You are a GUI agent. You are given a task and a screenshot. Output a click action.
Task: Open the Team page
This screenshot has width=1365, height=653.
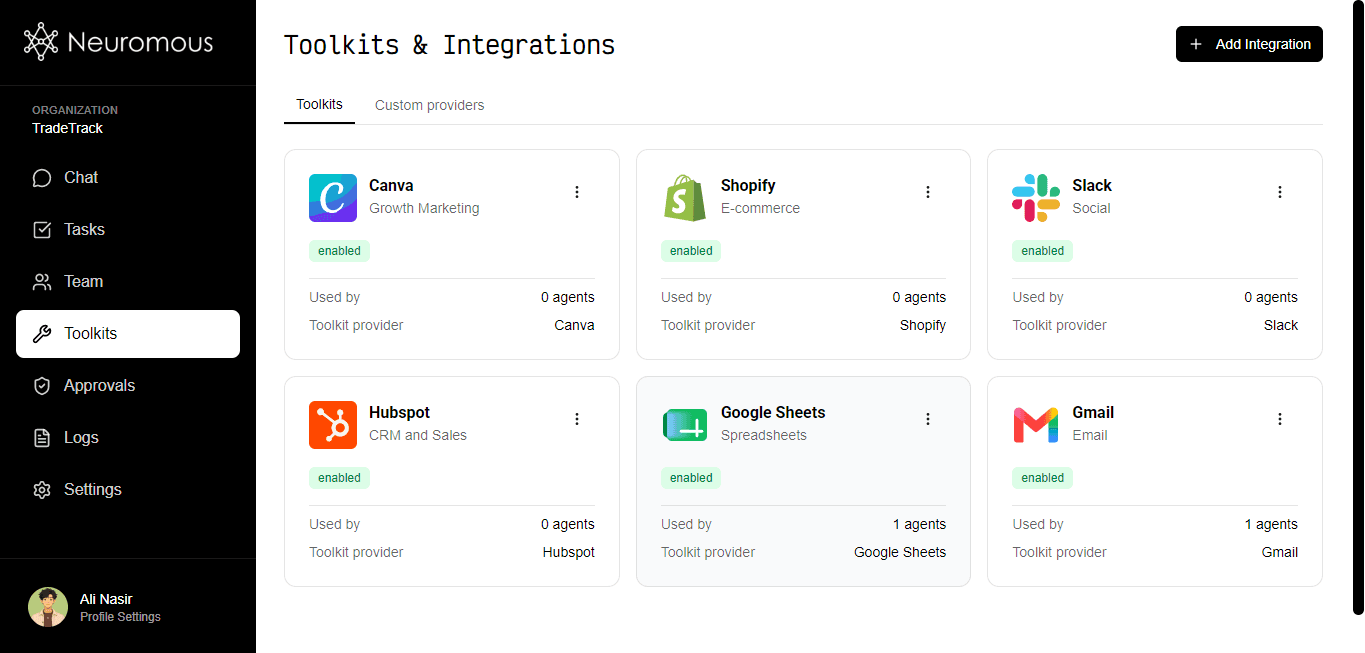point(128,282)
